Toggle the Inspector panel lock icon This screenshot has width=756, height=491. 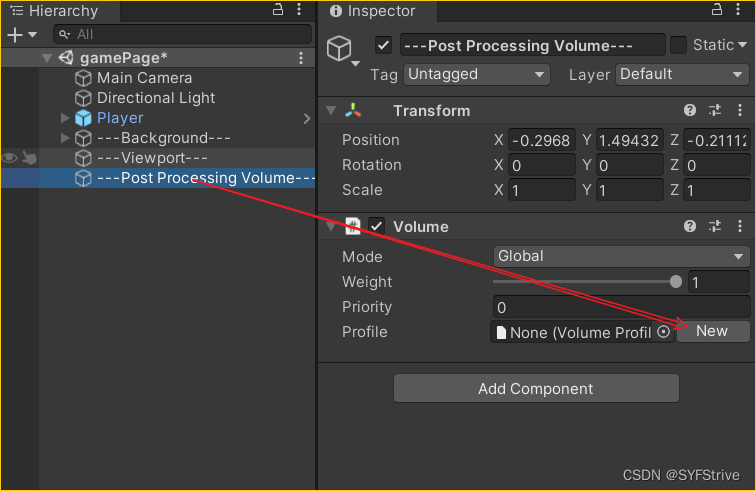[717, 9]
